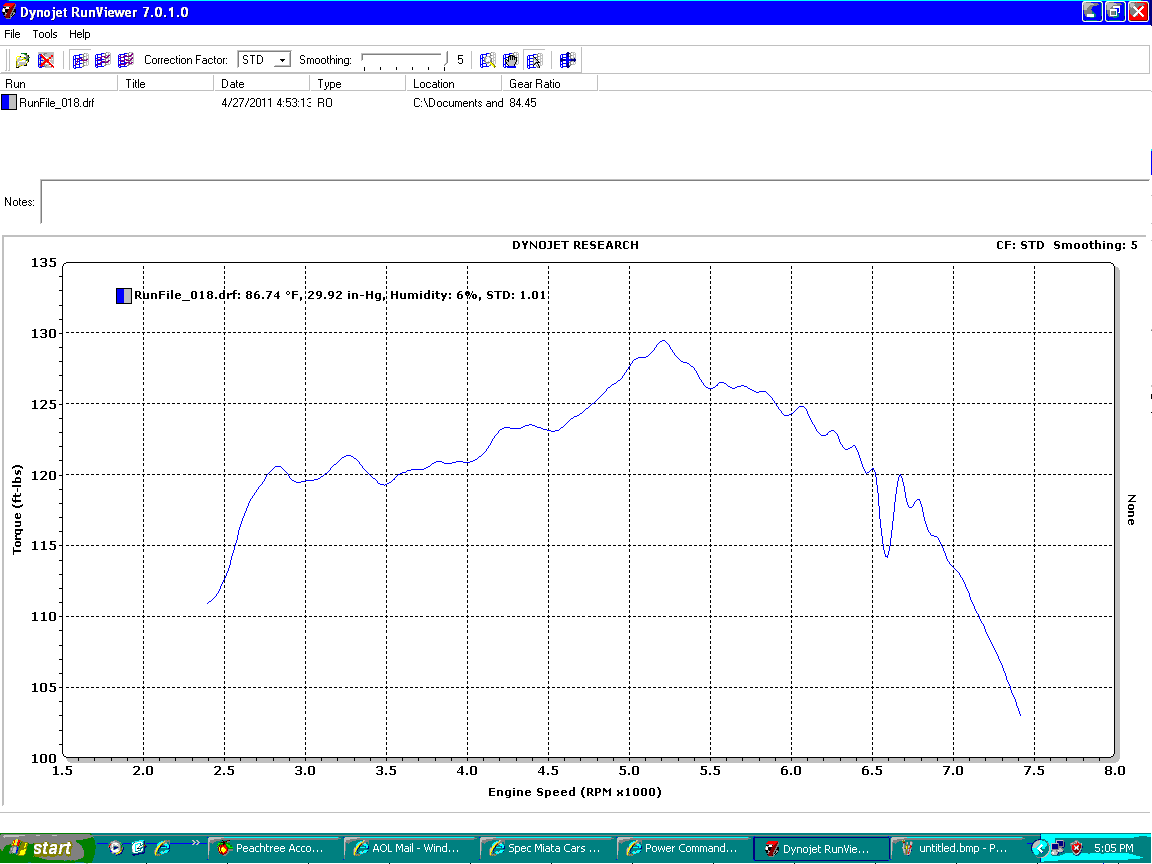The width and height of the screenshot is (1152, 864).
Task: Click inside the Notes text field
Action: [595, 201]
